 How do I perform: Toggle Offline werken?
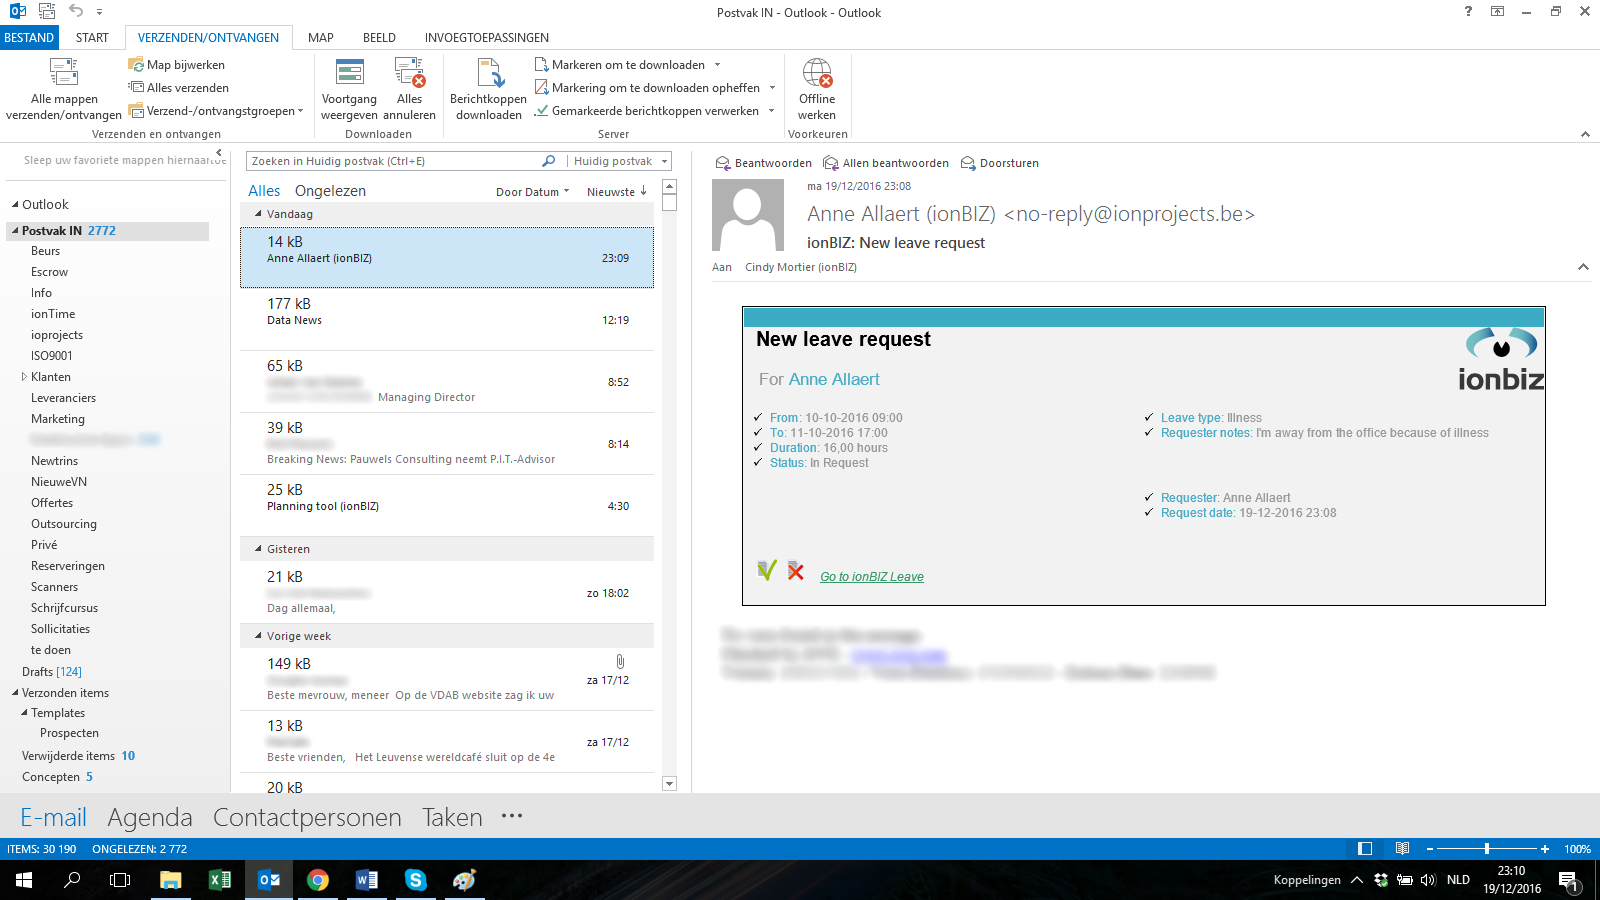click(817, 89)
